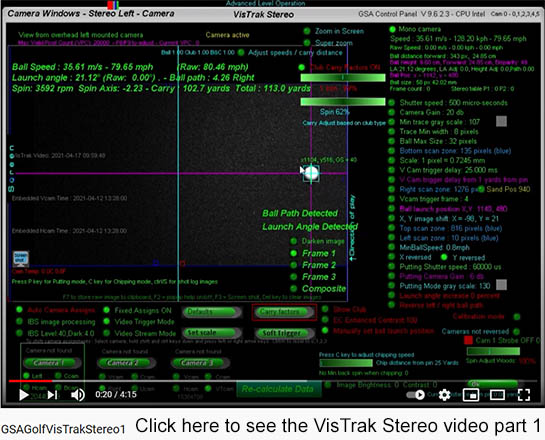This screenshot has height=440, width=545.
Task: Click the Defaults button
Action: [x=212, y=312]
